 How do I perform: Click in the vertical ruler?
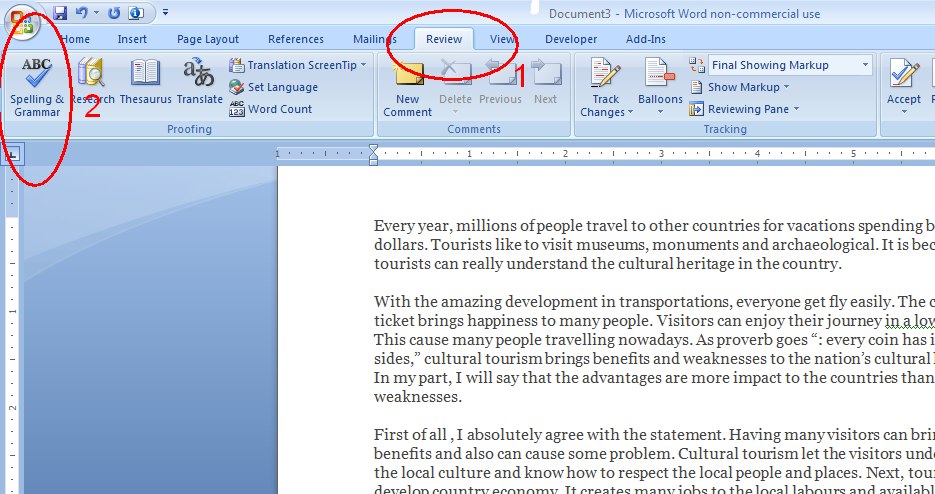[x=12, y=330]
